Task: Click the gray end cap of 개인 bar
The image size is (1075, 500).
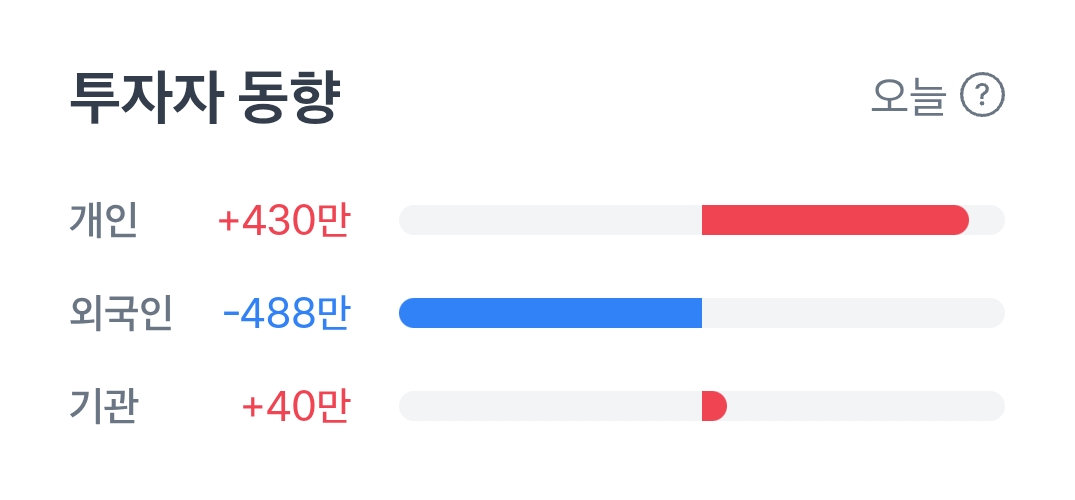Action: (x=989, y=220)
